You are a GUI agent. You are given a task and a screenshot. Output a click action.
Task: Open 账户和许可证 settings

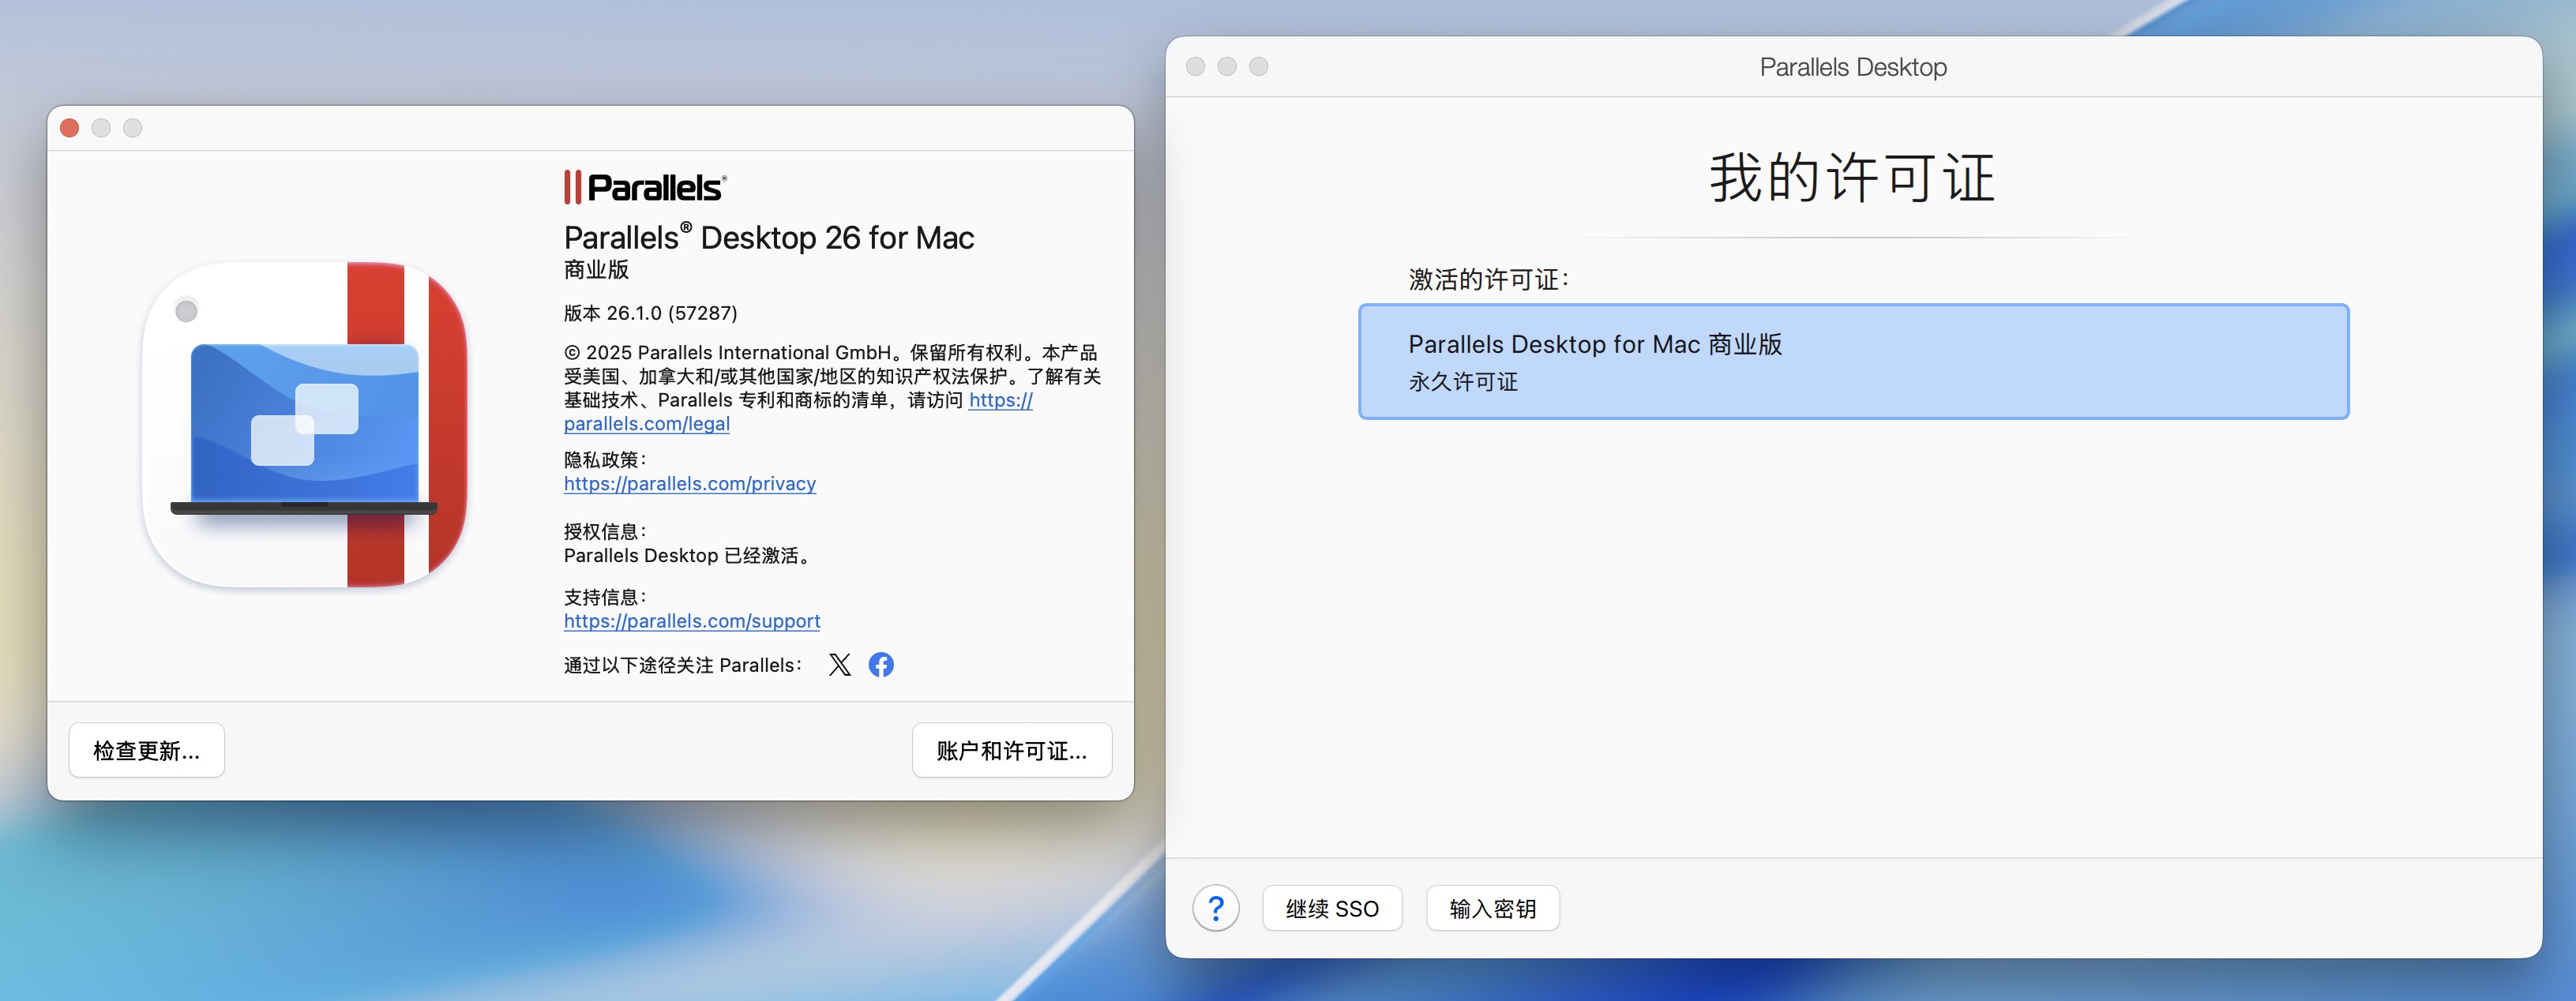1011,750
